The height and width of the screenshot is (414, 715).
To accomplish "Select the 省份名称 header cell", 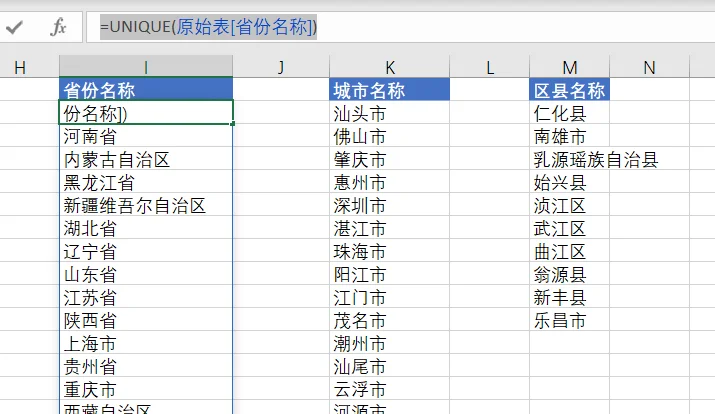I will (x=146, y=89).
